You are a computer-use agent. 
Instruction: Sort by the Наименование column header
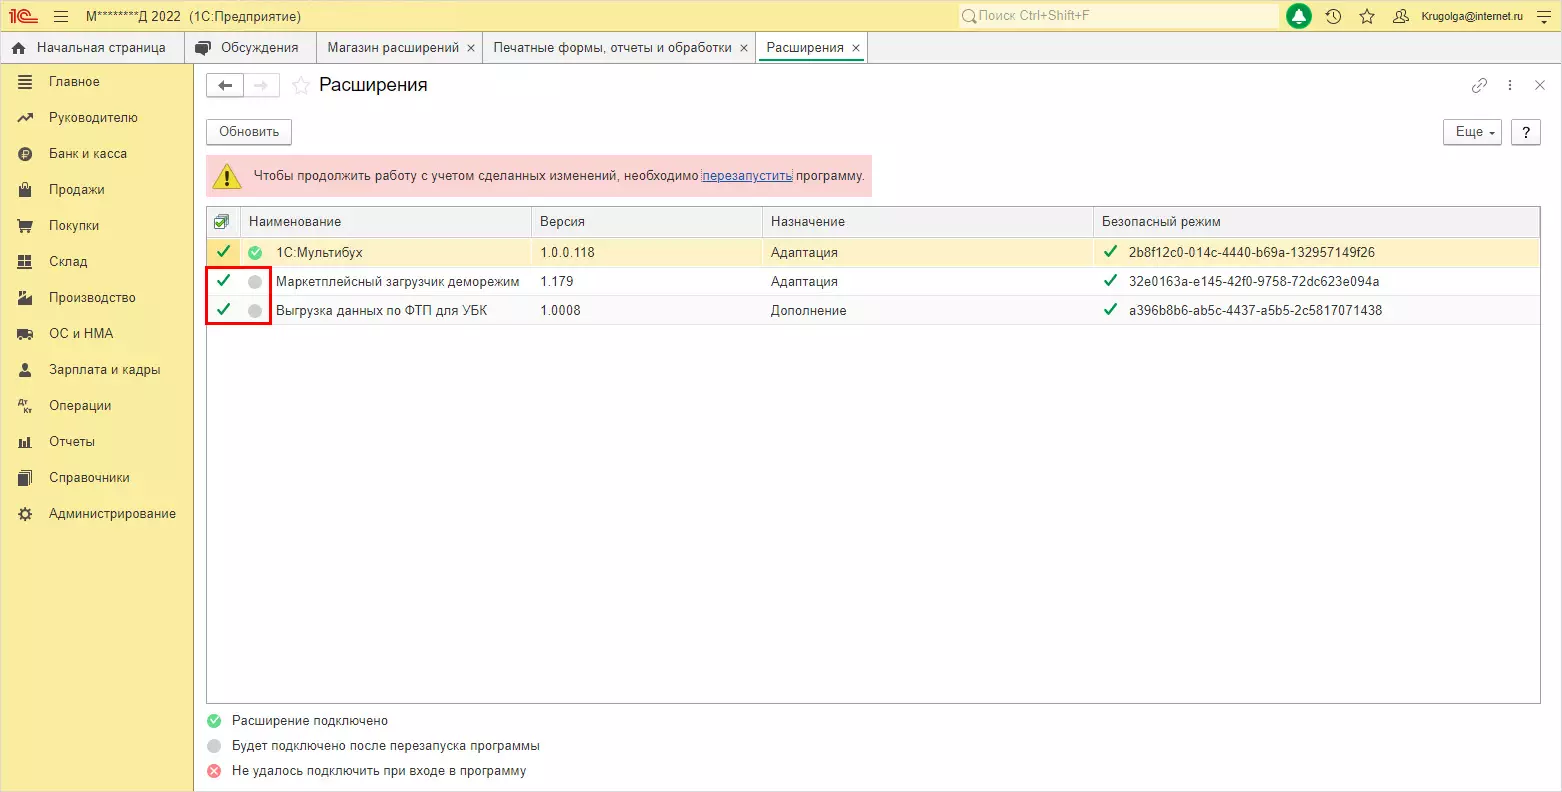(386, 222)
